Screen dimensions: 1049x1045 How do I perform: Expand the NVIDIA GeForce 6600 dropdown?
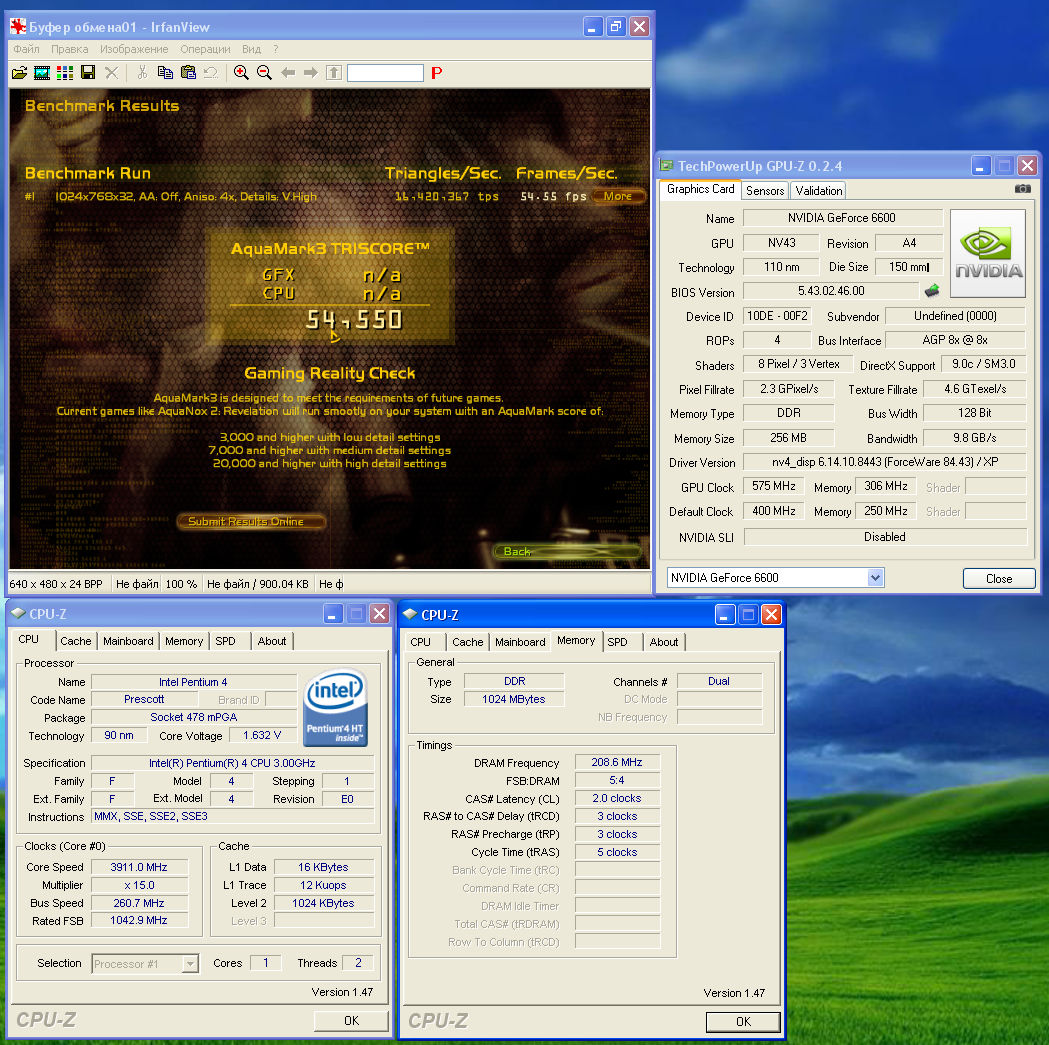tap(875, 577)
